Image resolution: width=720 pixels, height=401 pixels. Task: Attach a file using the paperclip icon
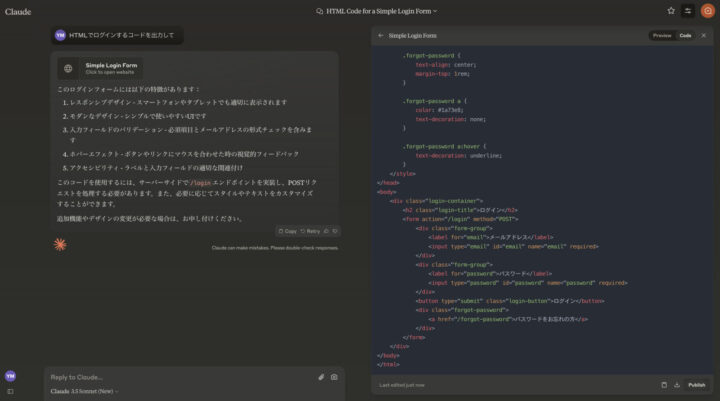point(321,377)
